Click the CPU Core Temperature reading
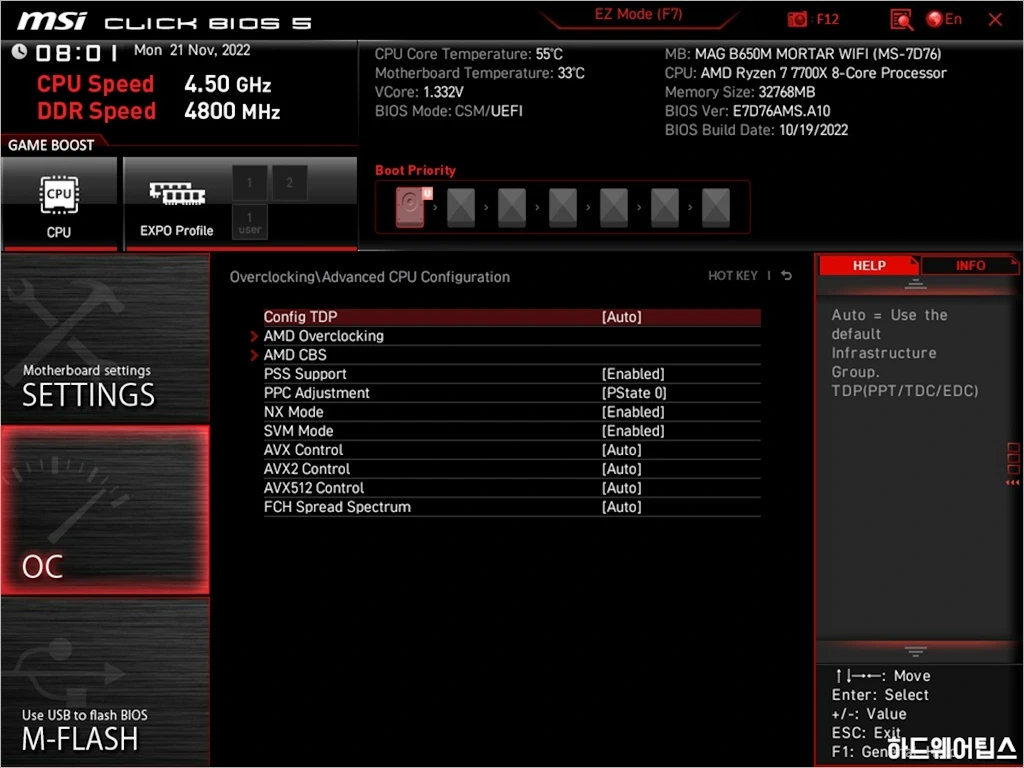The height and width of the screenshot is (768, 1024). pos(468,54)
